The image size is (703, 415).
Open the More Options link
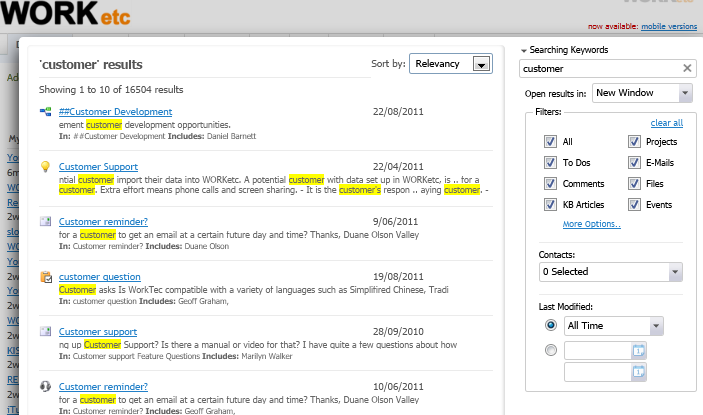coord(591,224)
